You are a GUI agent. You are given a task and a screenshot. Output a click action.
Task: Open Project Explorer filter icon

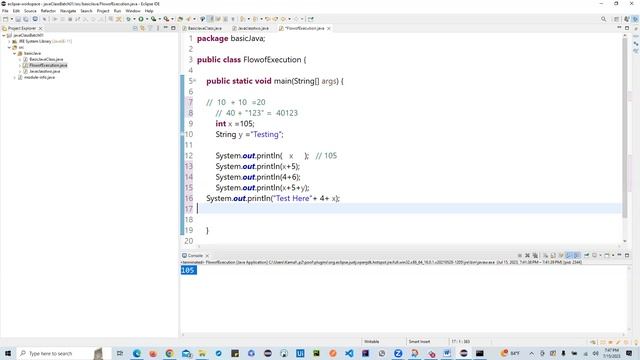(150, 28)
